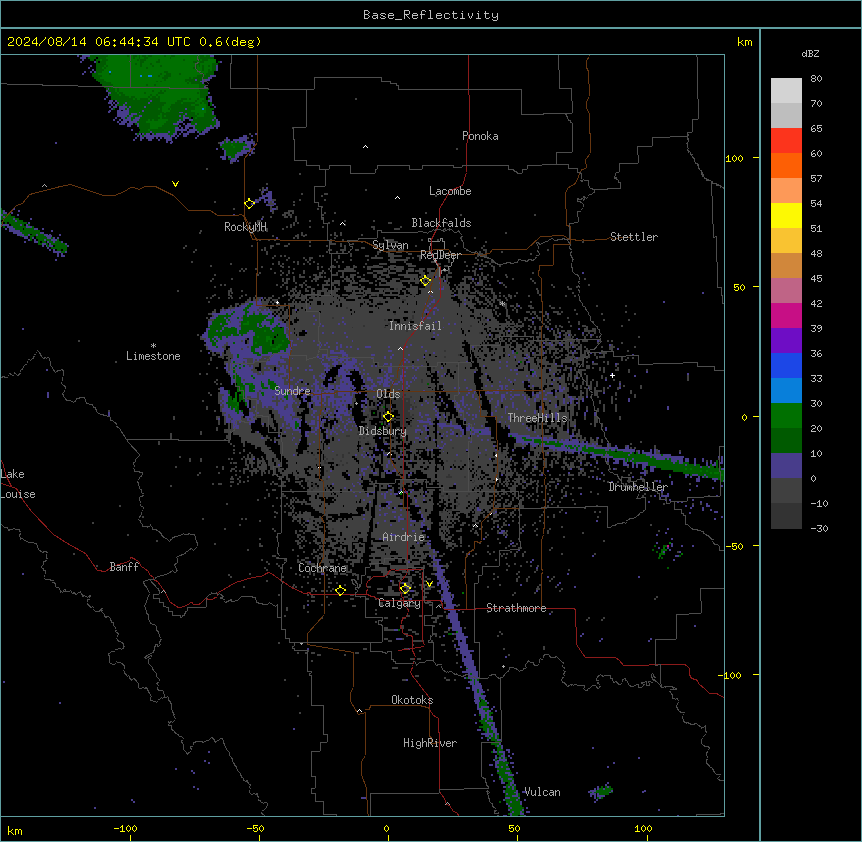Screen dimensions: 862x842
Task: Click the Sundre label
Action: (x=292, y=391)
